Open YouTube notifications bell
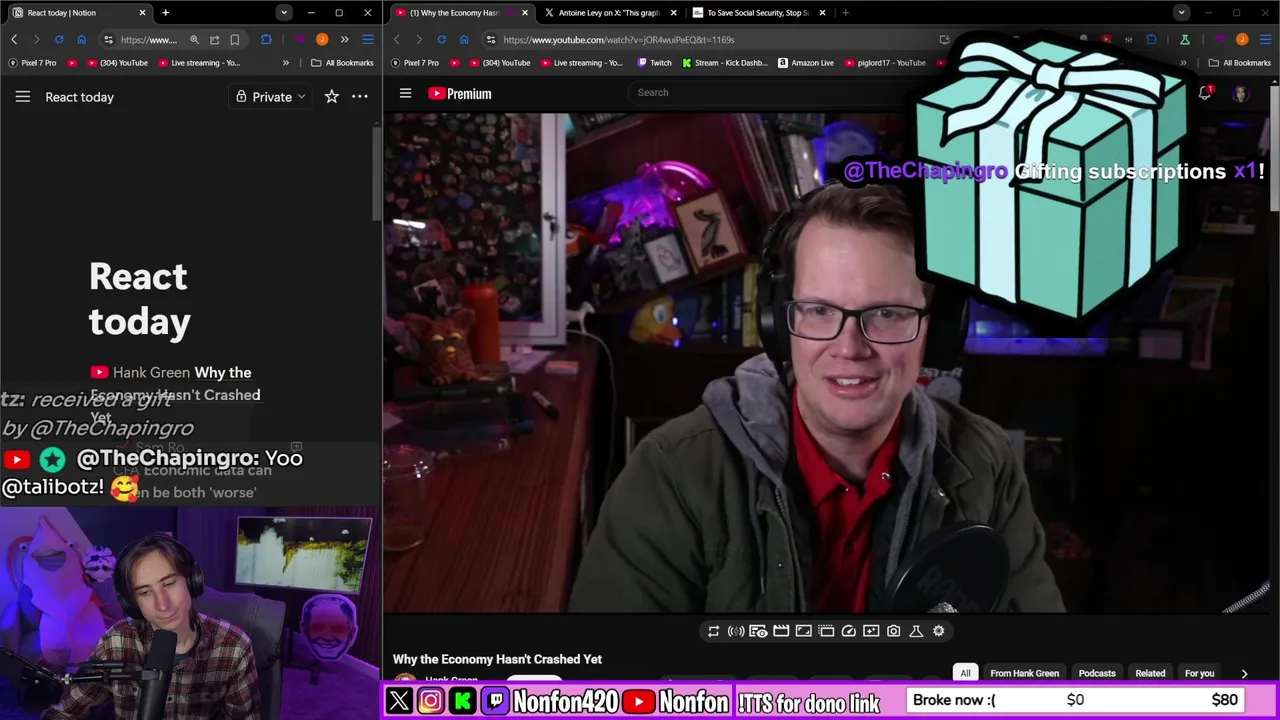The image size is (1280, 720). click(1205, 93)
